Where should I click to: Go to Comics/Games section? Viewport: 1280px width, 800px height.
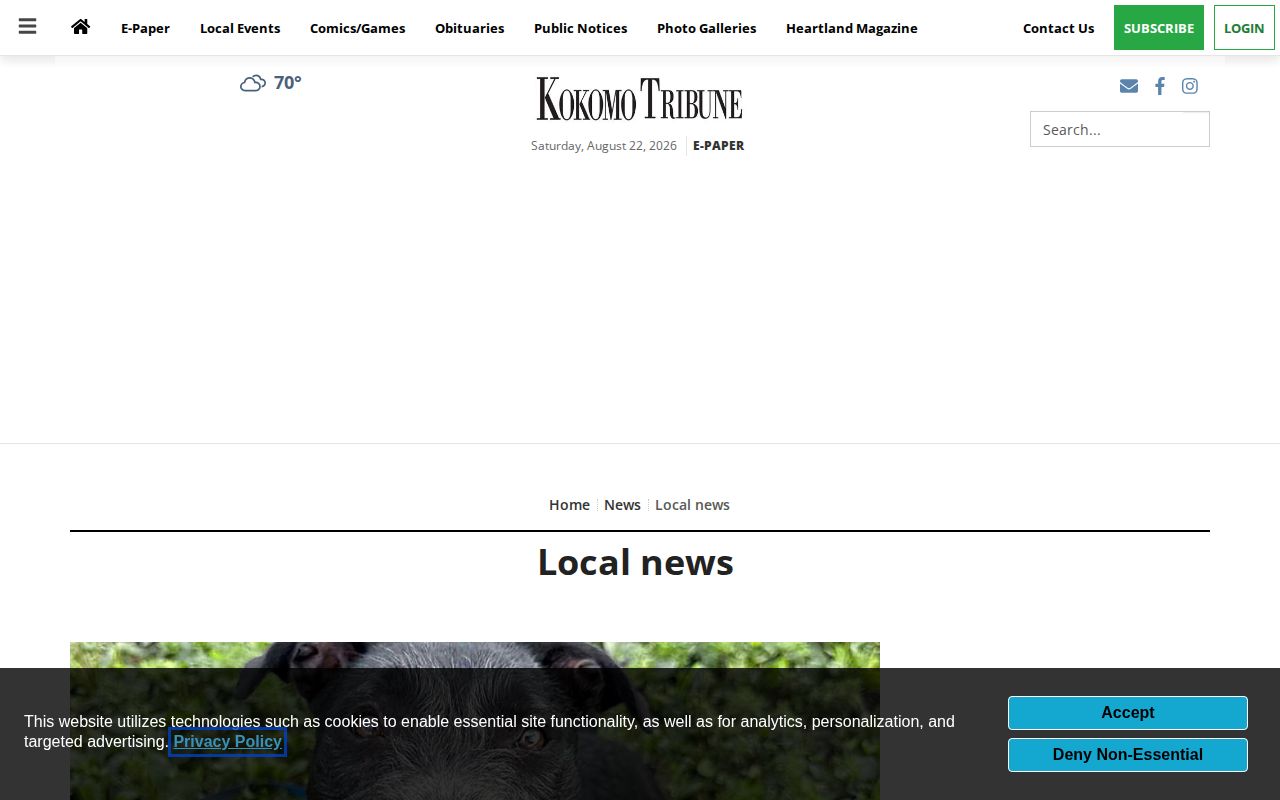pos(358,28)
